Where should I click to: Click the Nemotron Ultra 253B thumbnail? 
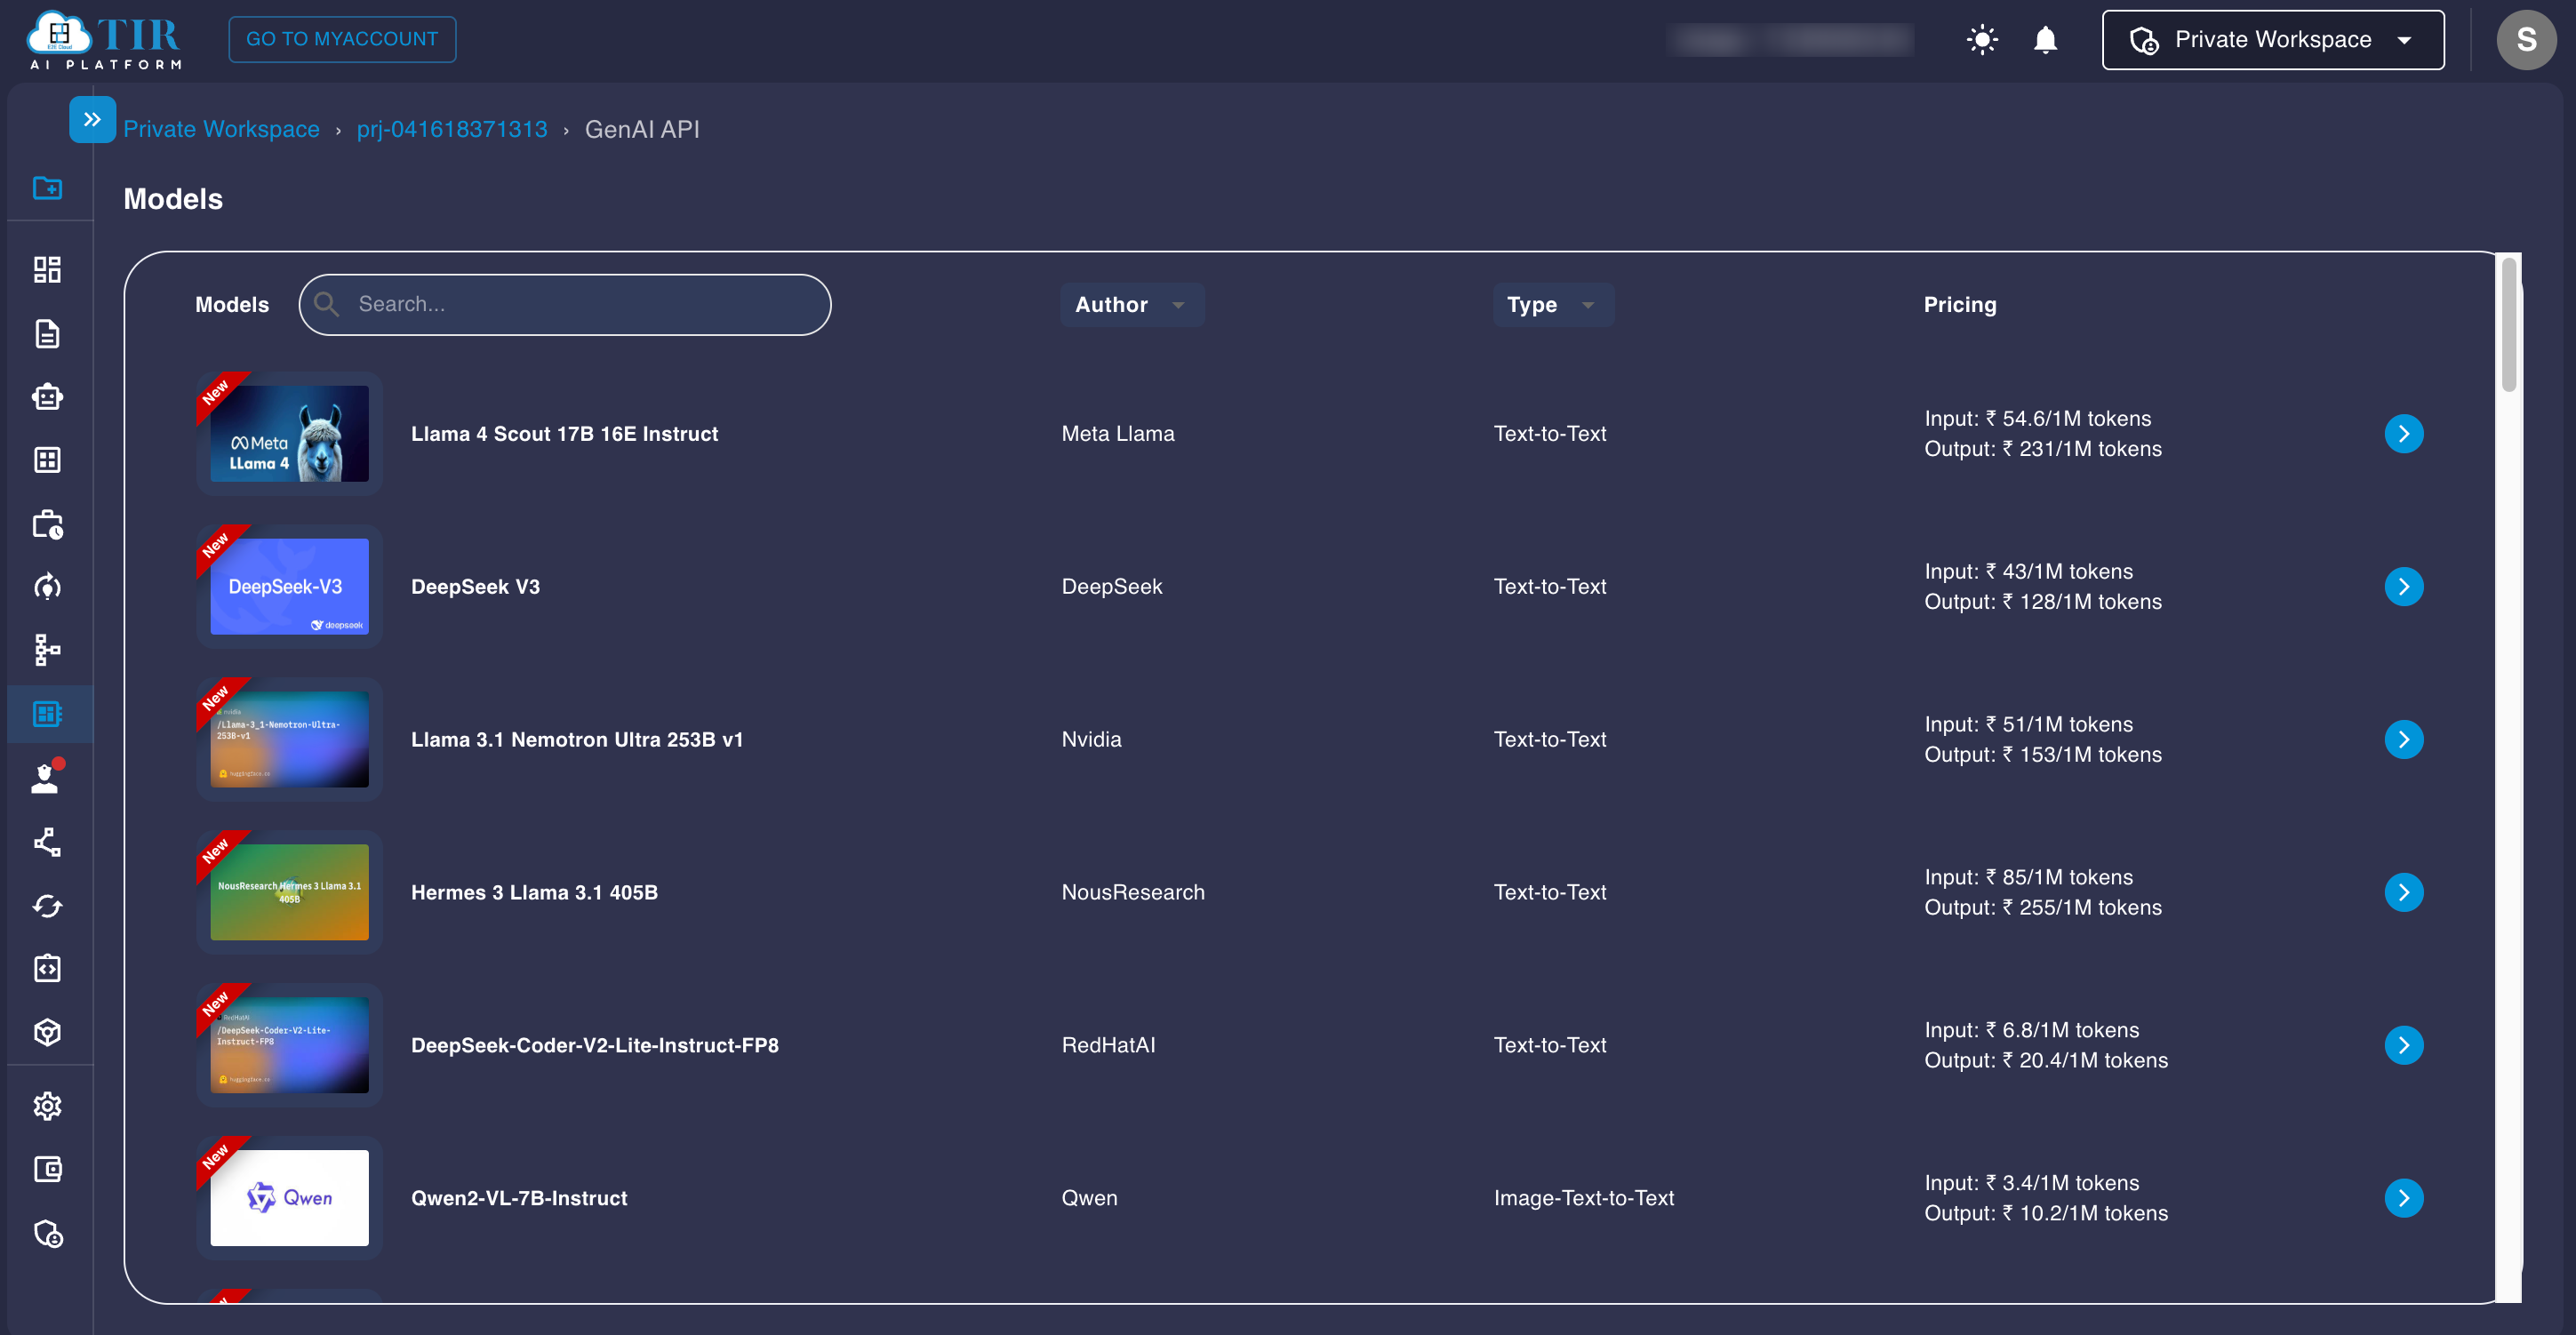pyautogui.click(x=289, y=740)
